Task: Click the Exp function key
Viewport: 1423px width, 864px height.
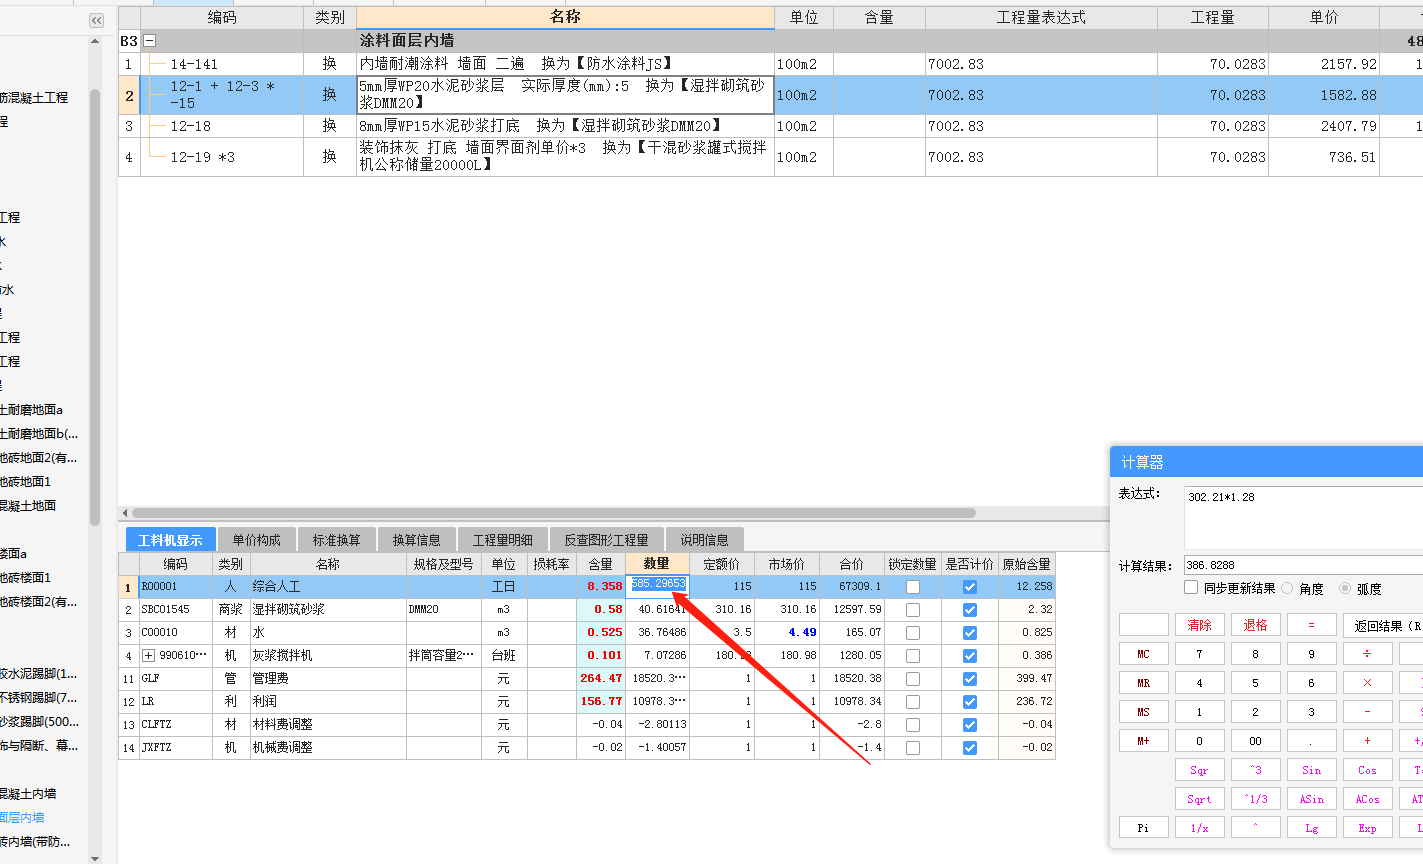Action: coord(1368,828)
